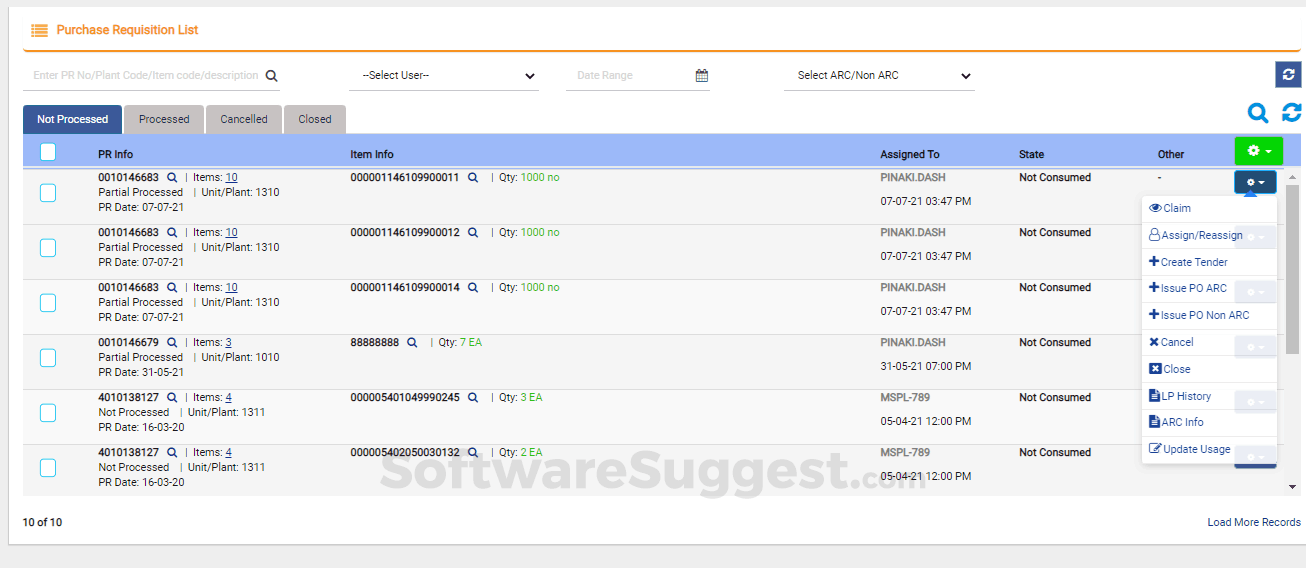Click the large blue search magnifier above the table
Image resolution: width=1306 pixels, height=568 pixels.
[1258, 114]
